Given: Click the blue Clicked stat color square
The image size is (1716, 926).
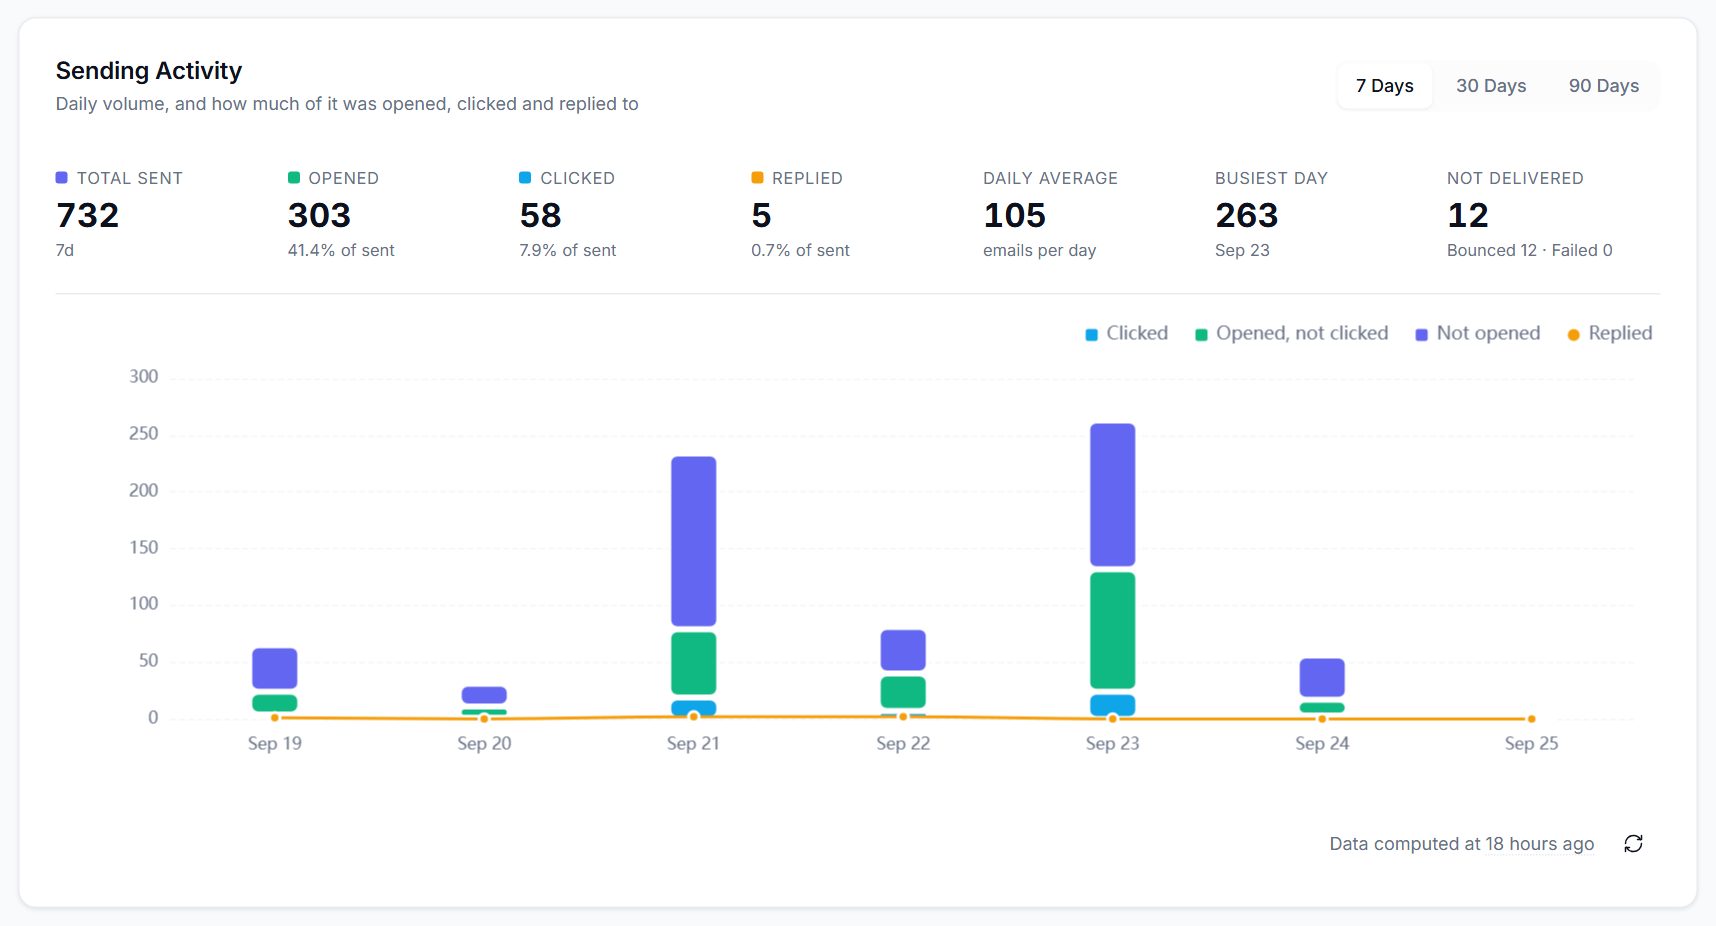Looking at the screenshot, I should pyautogui.click(x=525, y=177).
